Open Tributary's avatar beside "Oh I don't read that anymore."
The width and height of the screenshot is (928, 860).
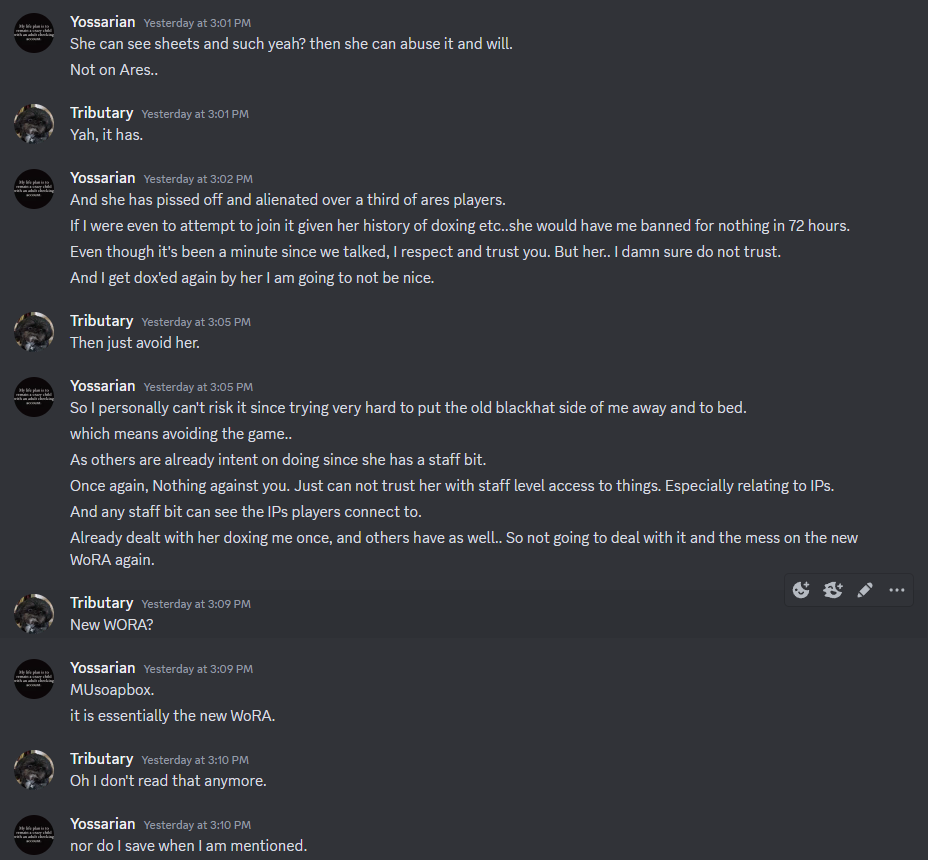pos(33,770)
